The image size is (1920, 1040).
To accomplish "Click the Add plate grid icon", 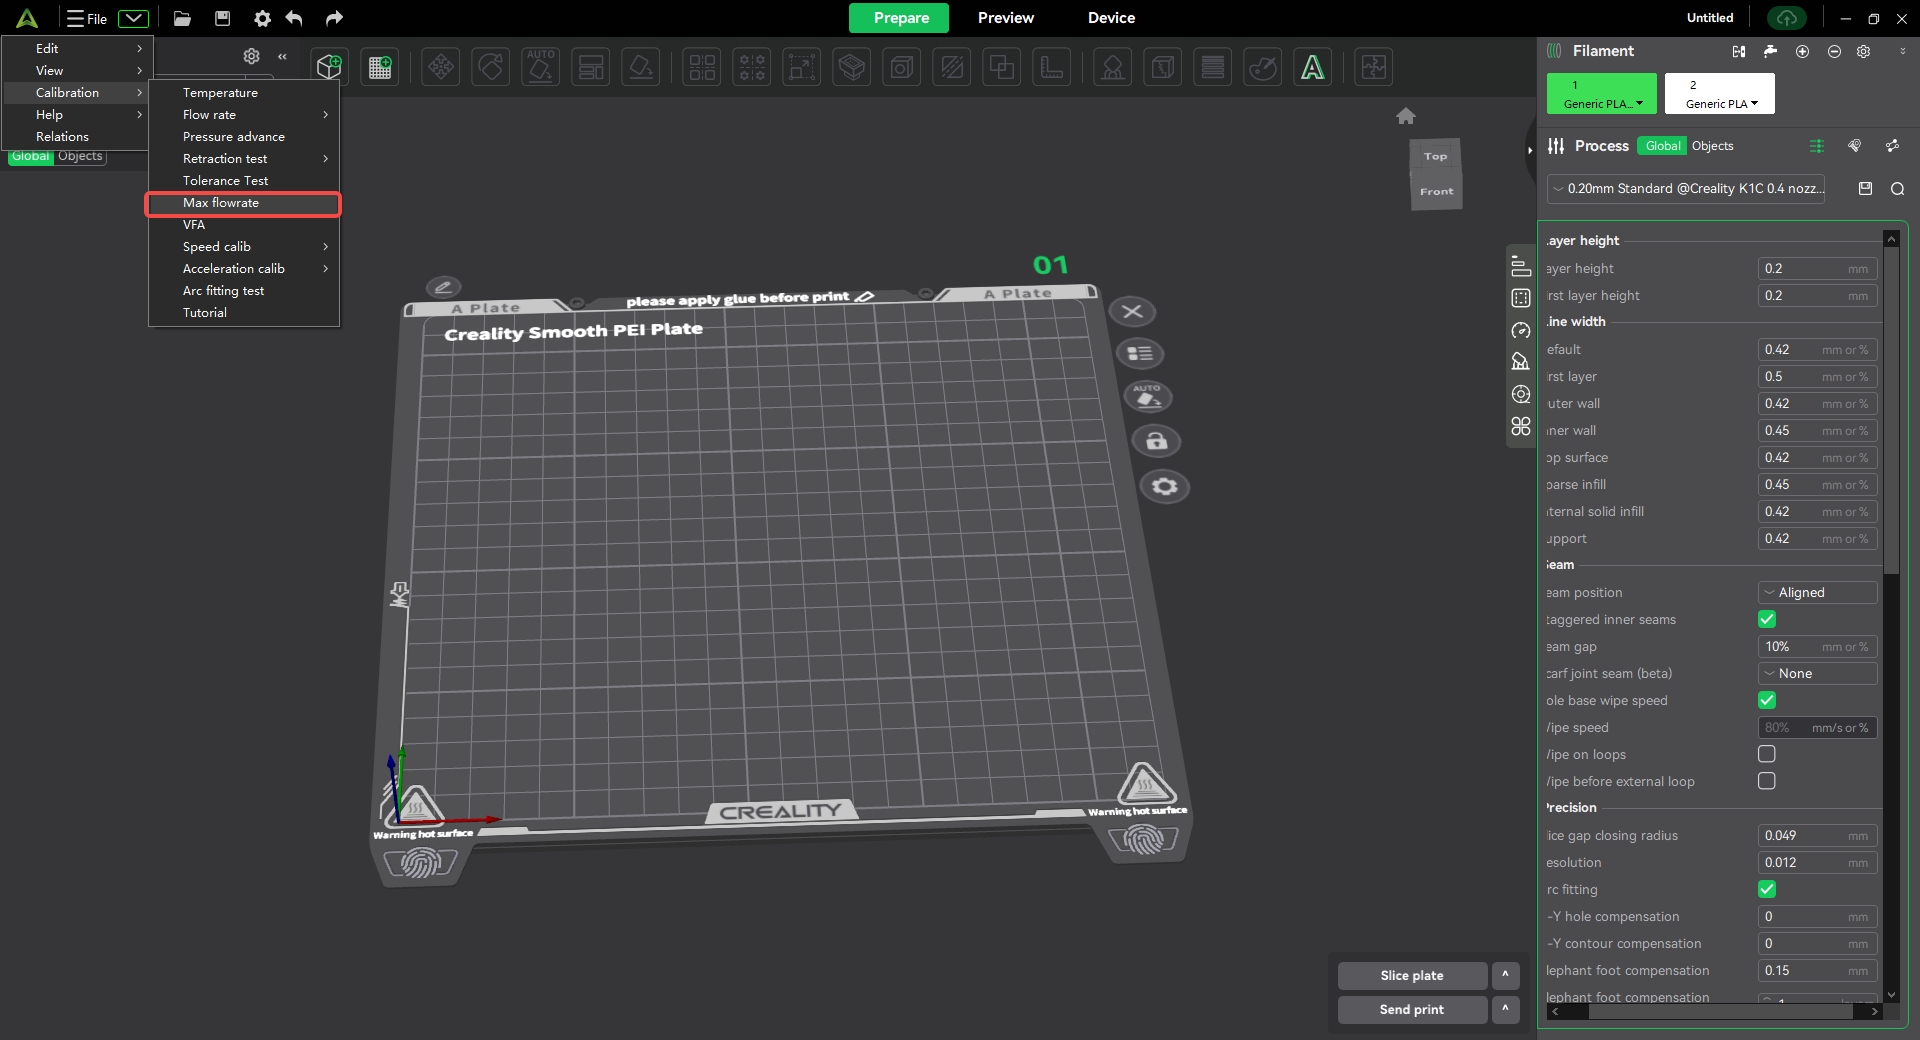I will (380, 67).
